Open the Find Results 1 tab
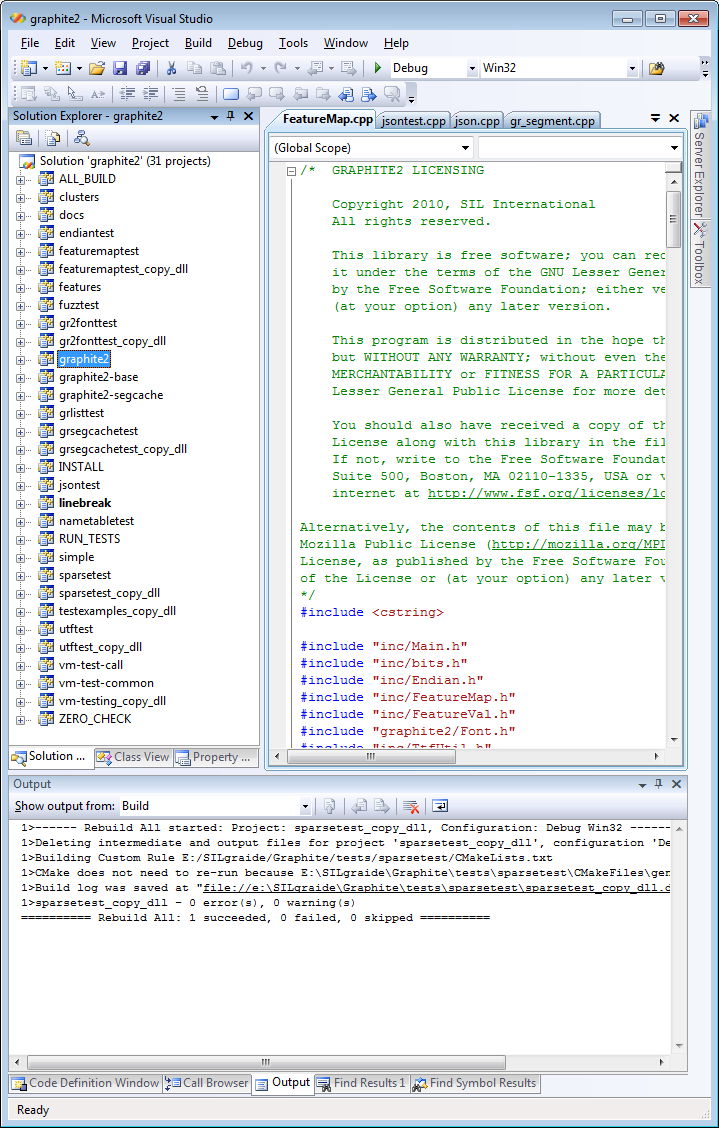Image resolution: width=719 pixels, height=1128 pixels. coord(361,1083)
